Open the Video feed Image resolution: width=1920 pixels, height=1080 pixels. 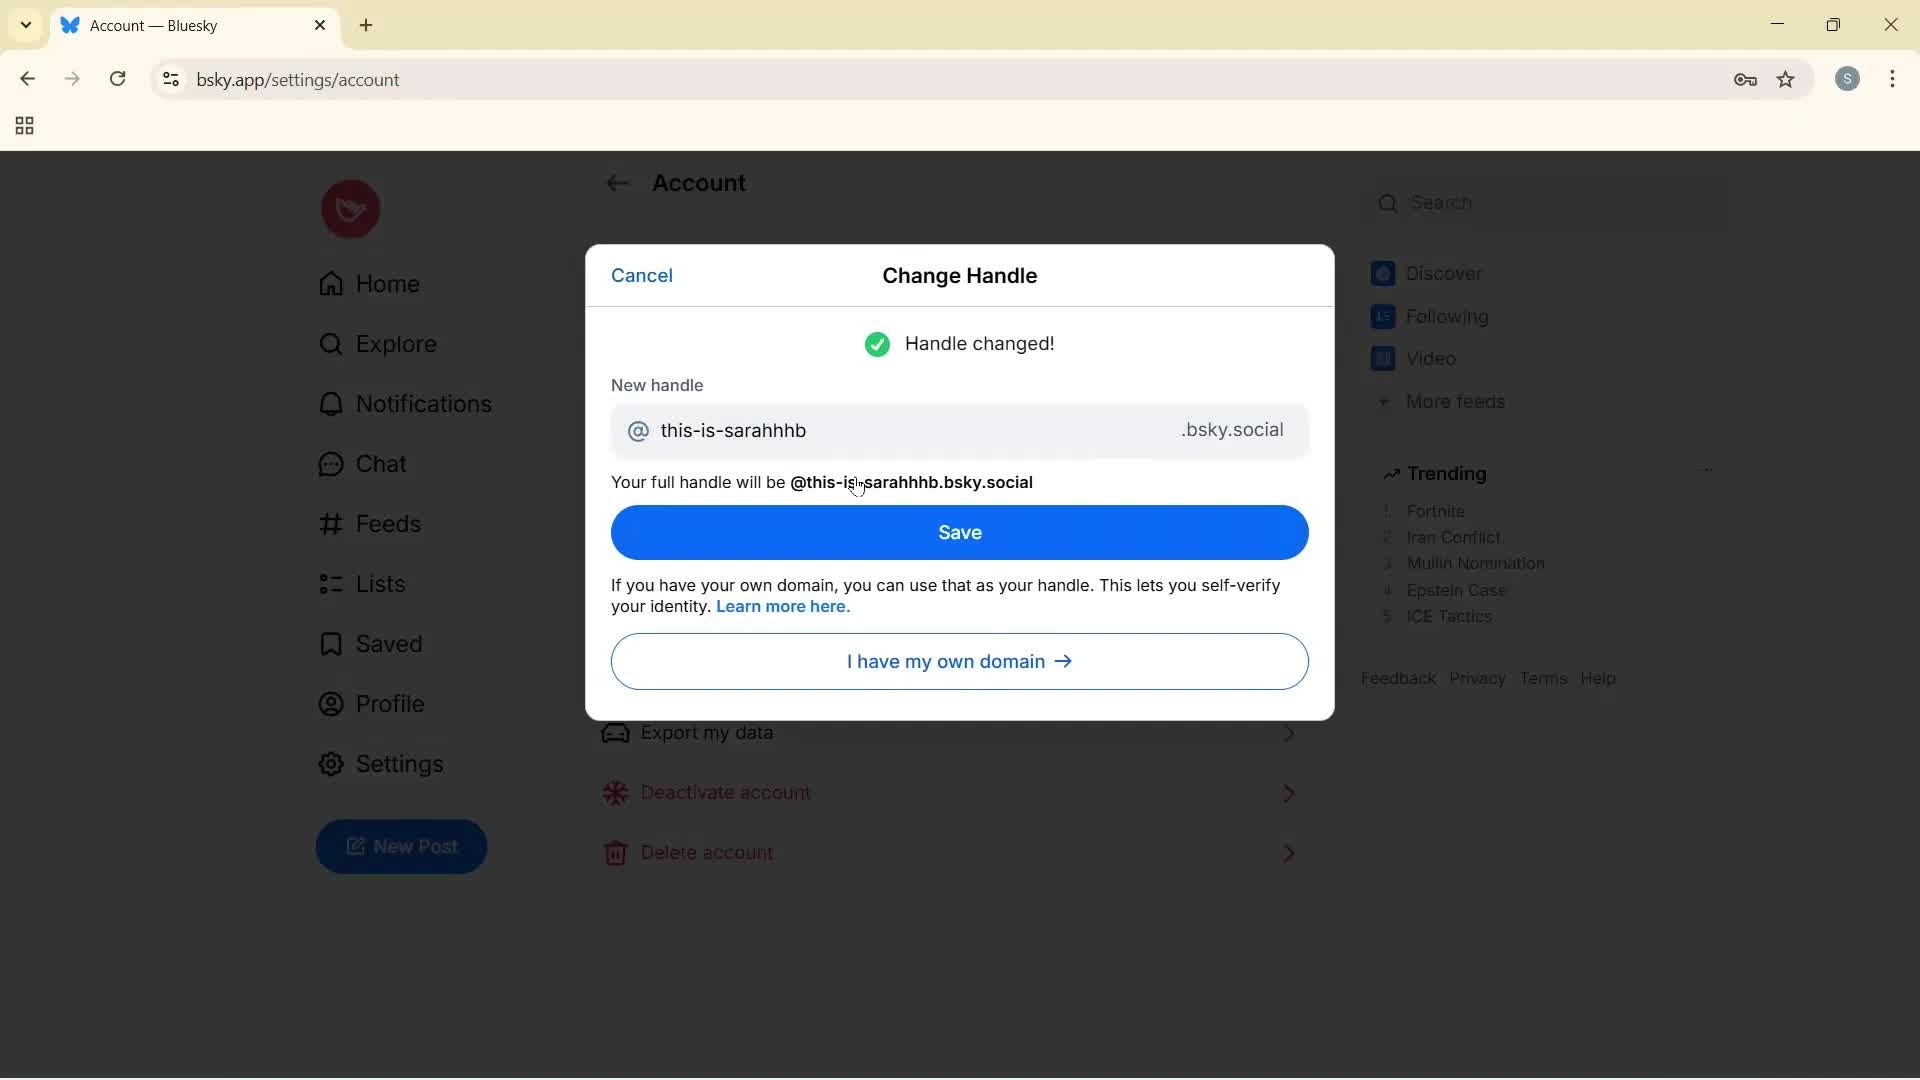(1428, 358)
